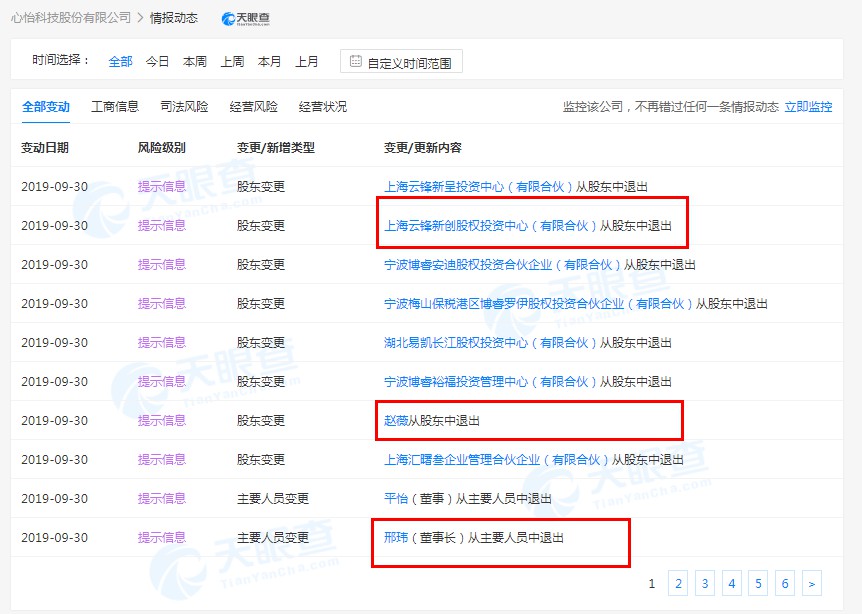The width and height of the screenshot is (862, 614).
Task: Filter by 本月
Action: [269, 62]
